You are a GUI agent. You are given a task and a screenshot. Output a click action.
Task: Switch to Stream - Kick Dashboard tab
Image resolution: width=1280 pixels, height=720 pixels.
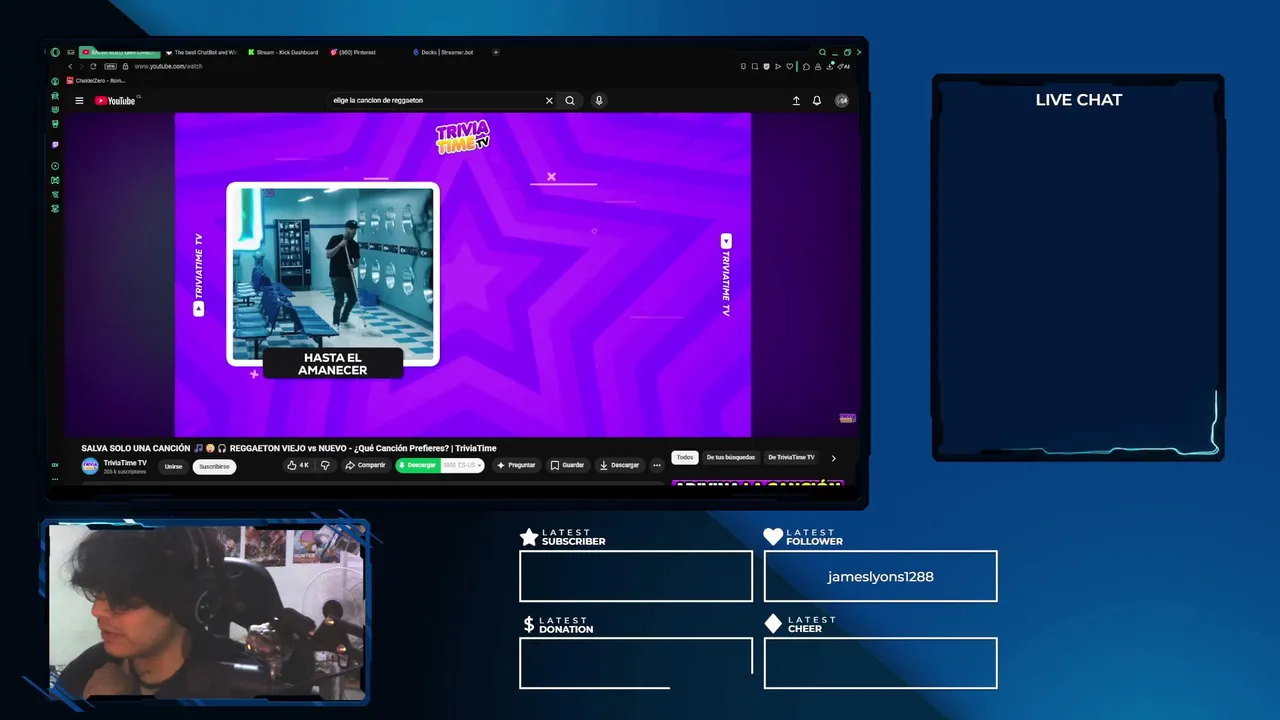(x=283, y=52)
